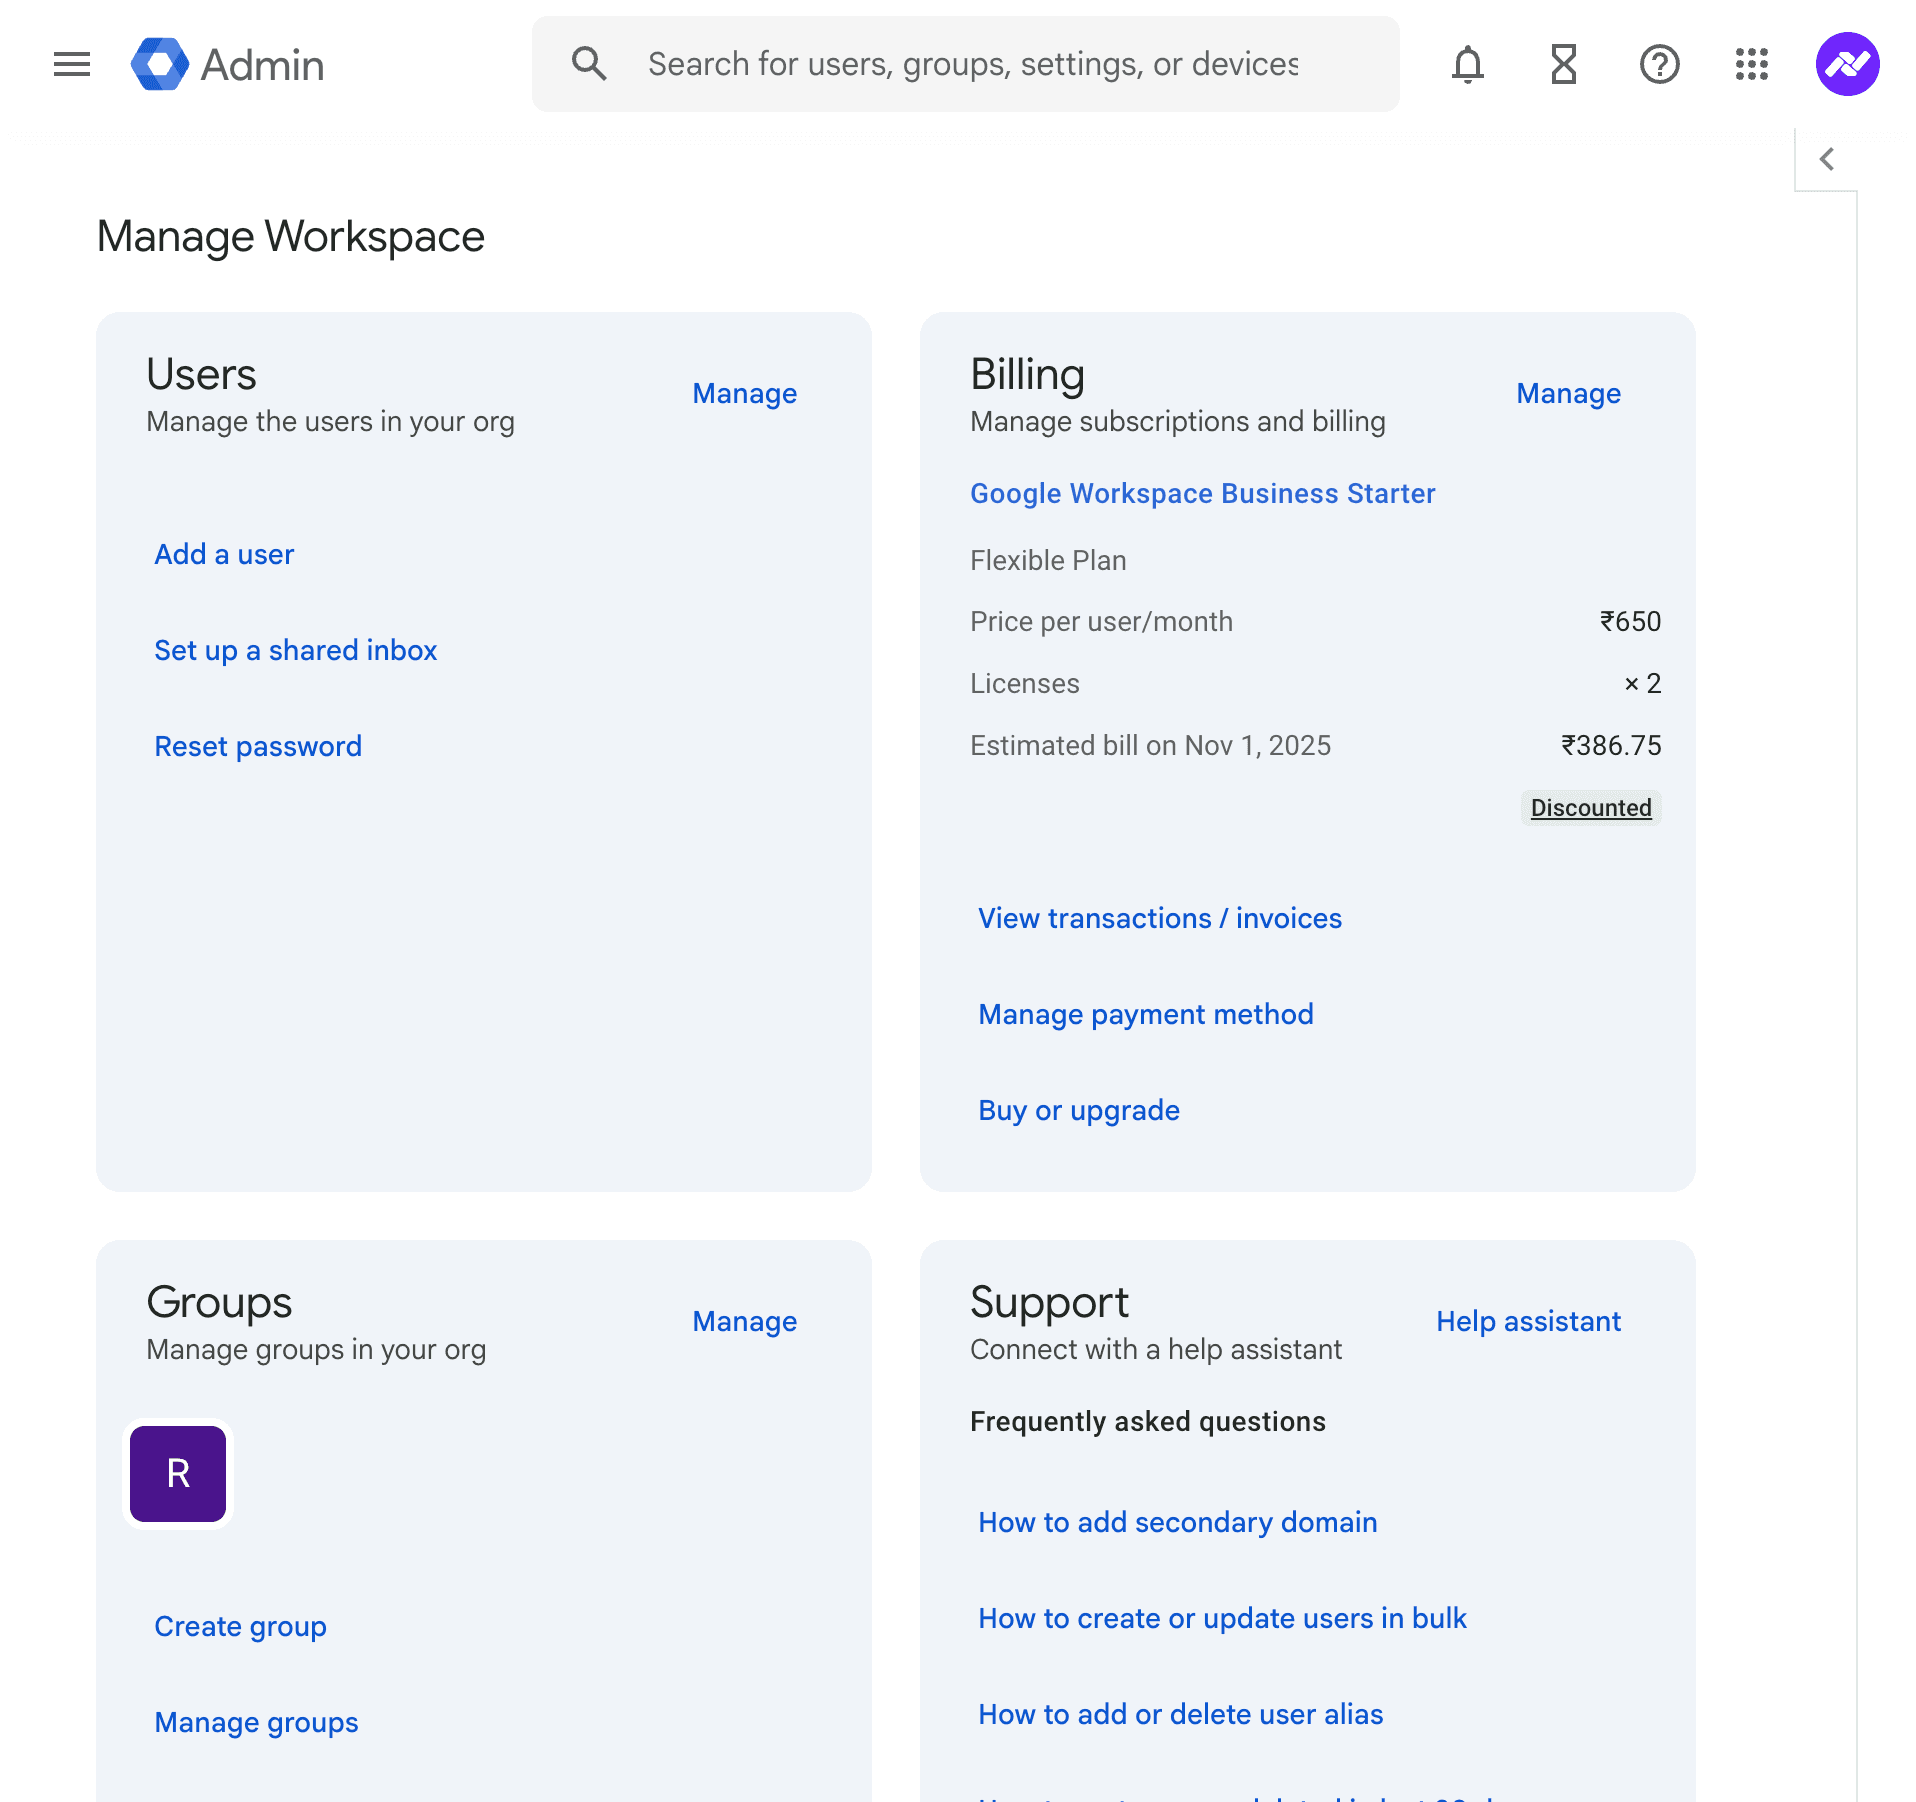The height and width of the screenshot is (1802, 1916).
Task: Open Manage groups link
Action: [256, 1722]
